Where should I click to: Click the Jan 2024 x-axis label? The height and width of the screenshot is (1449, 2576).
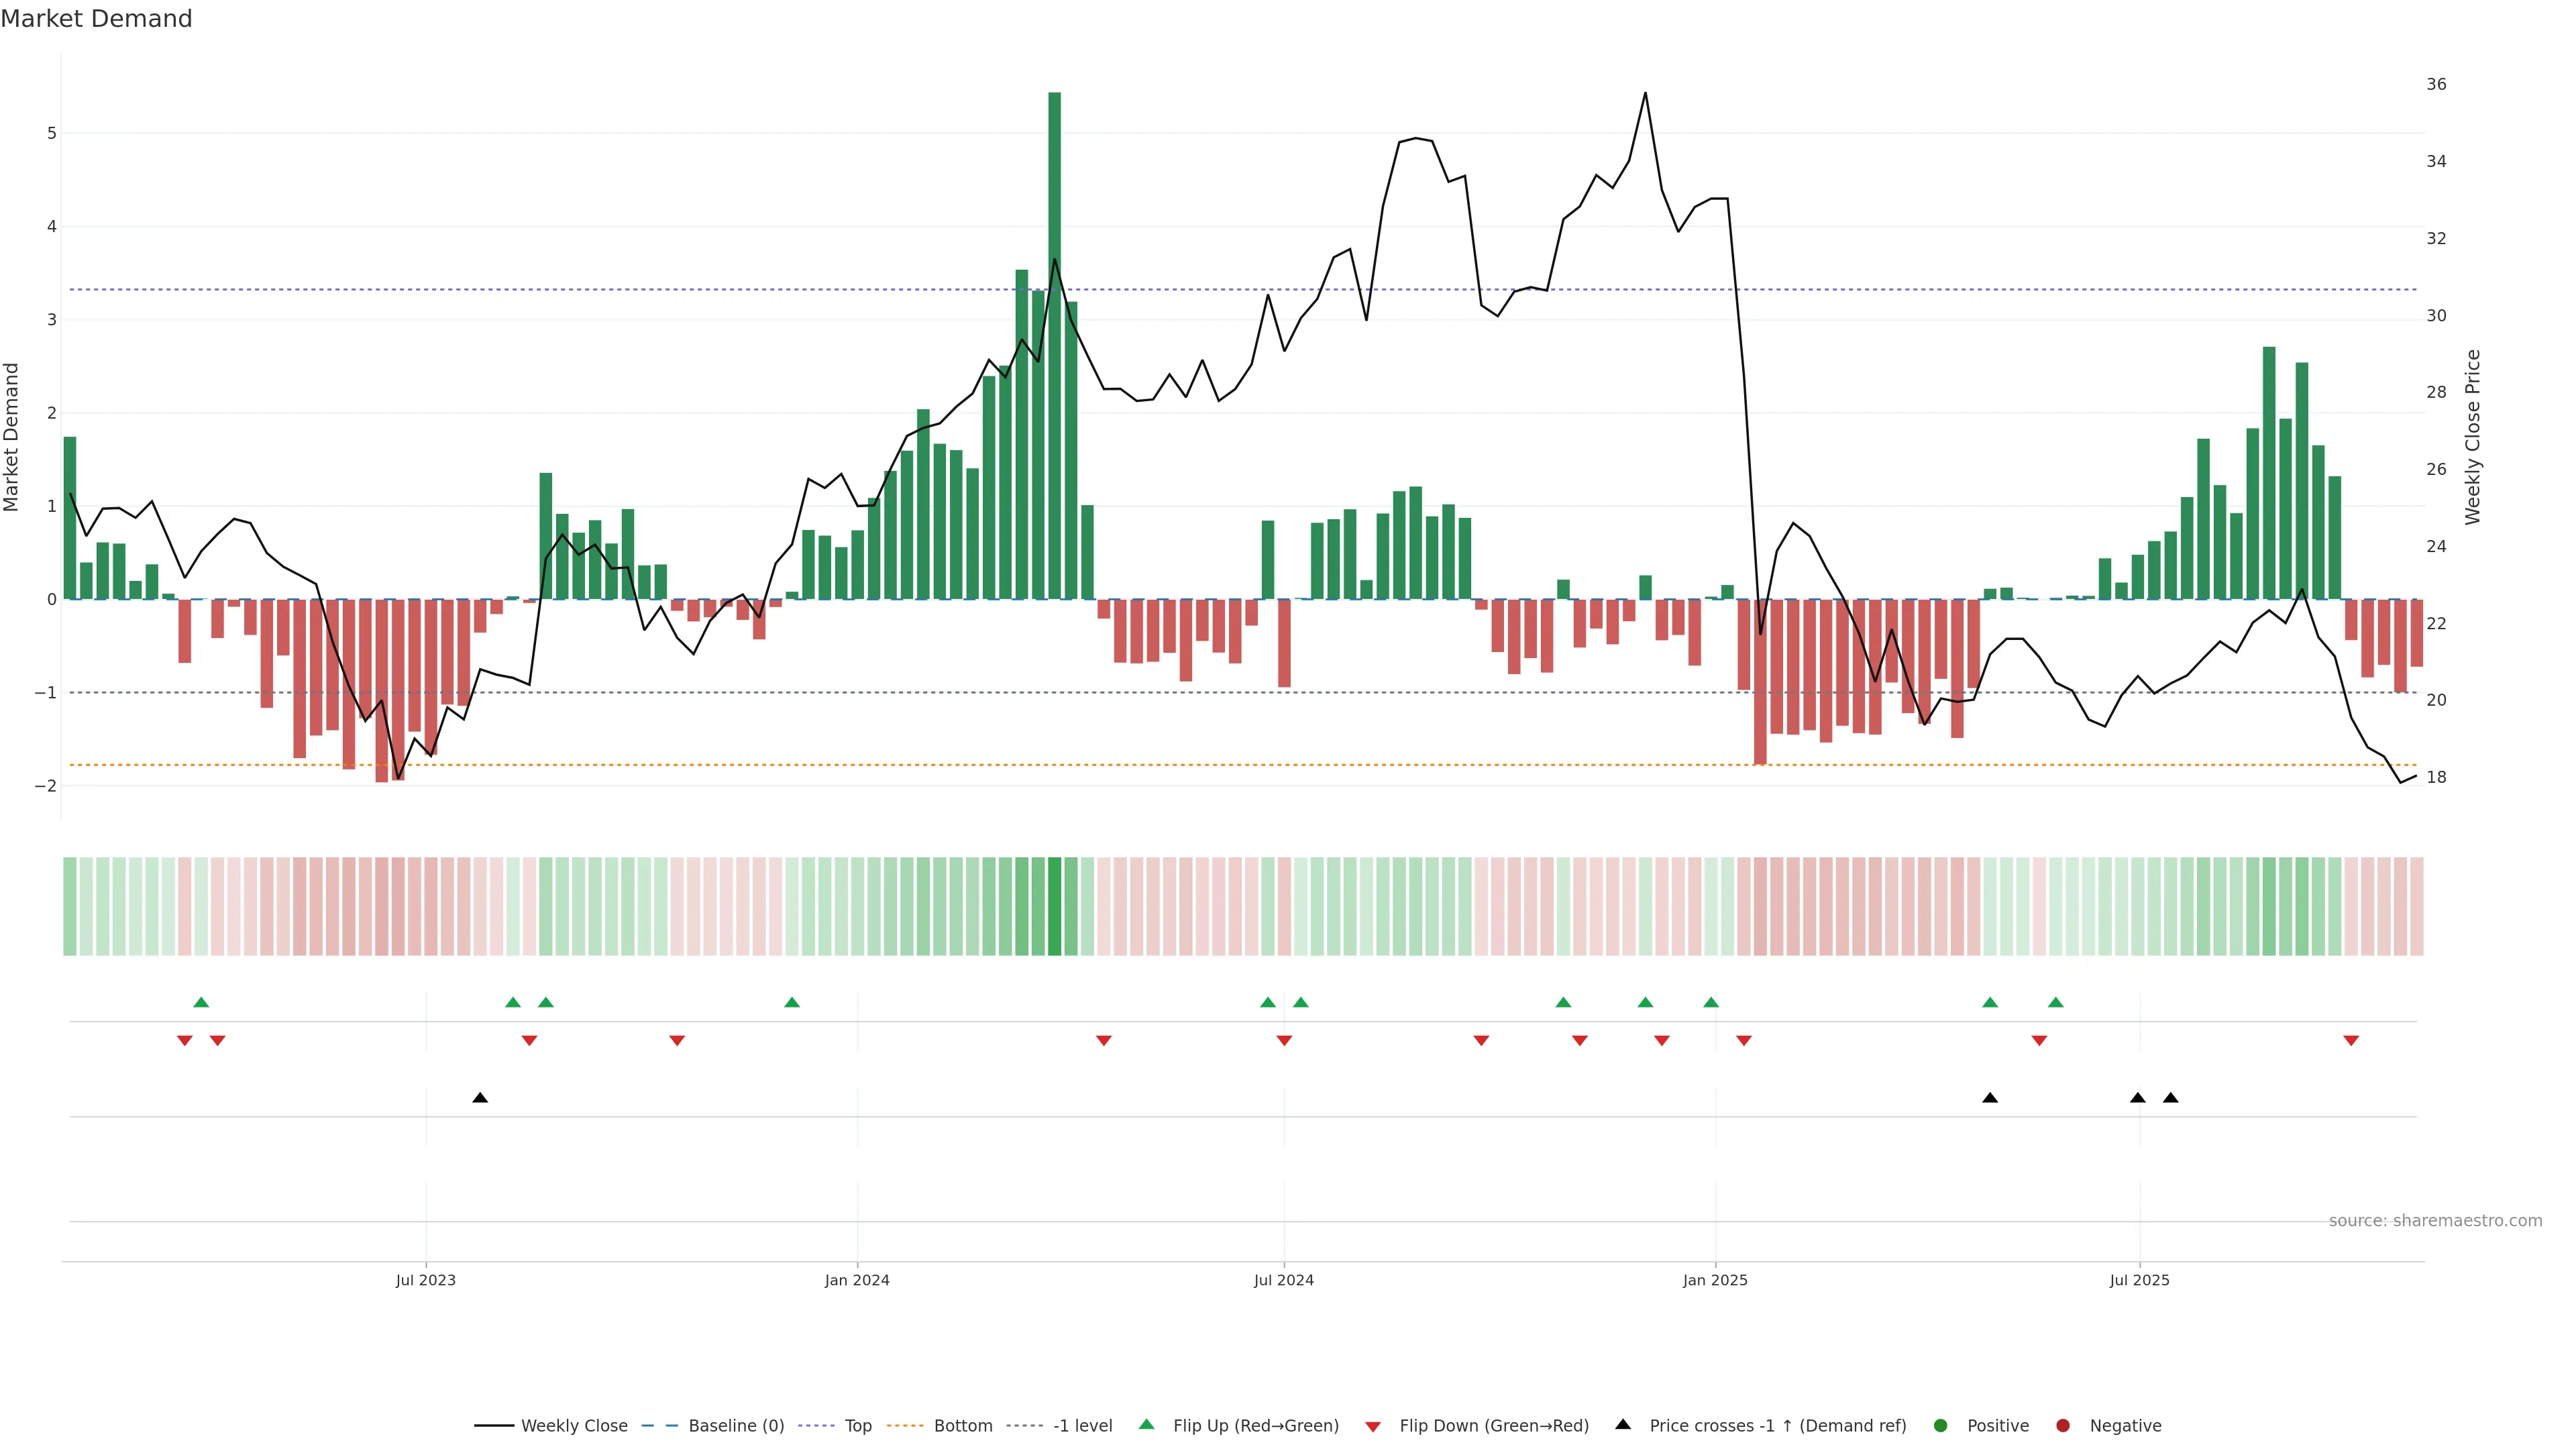pos(857,1280)
